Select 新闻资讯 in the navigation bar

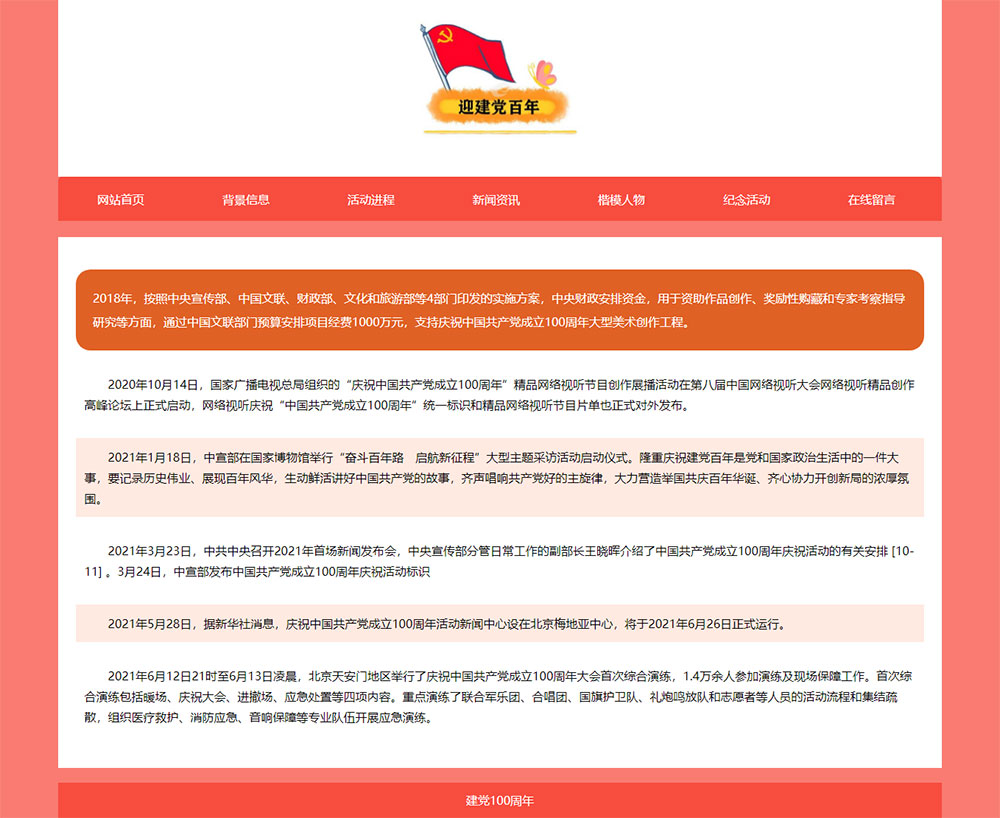pos(496,200)
